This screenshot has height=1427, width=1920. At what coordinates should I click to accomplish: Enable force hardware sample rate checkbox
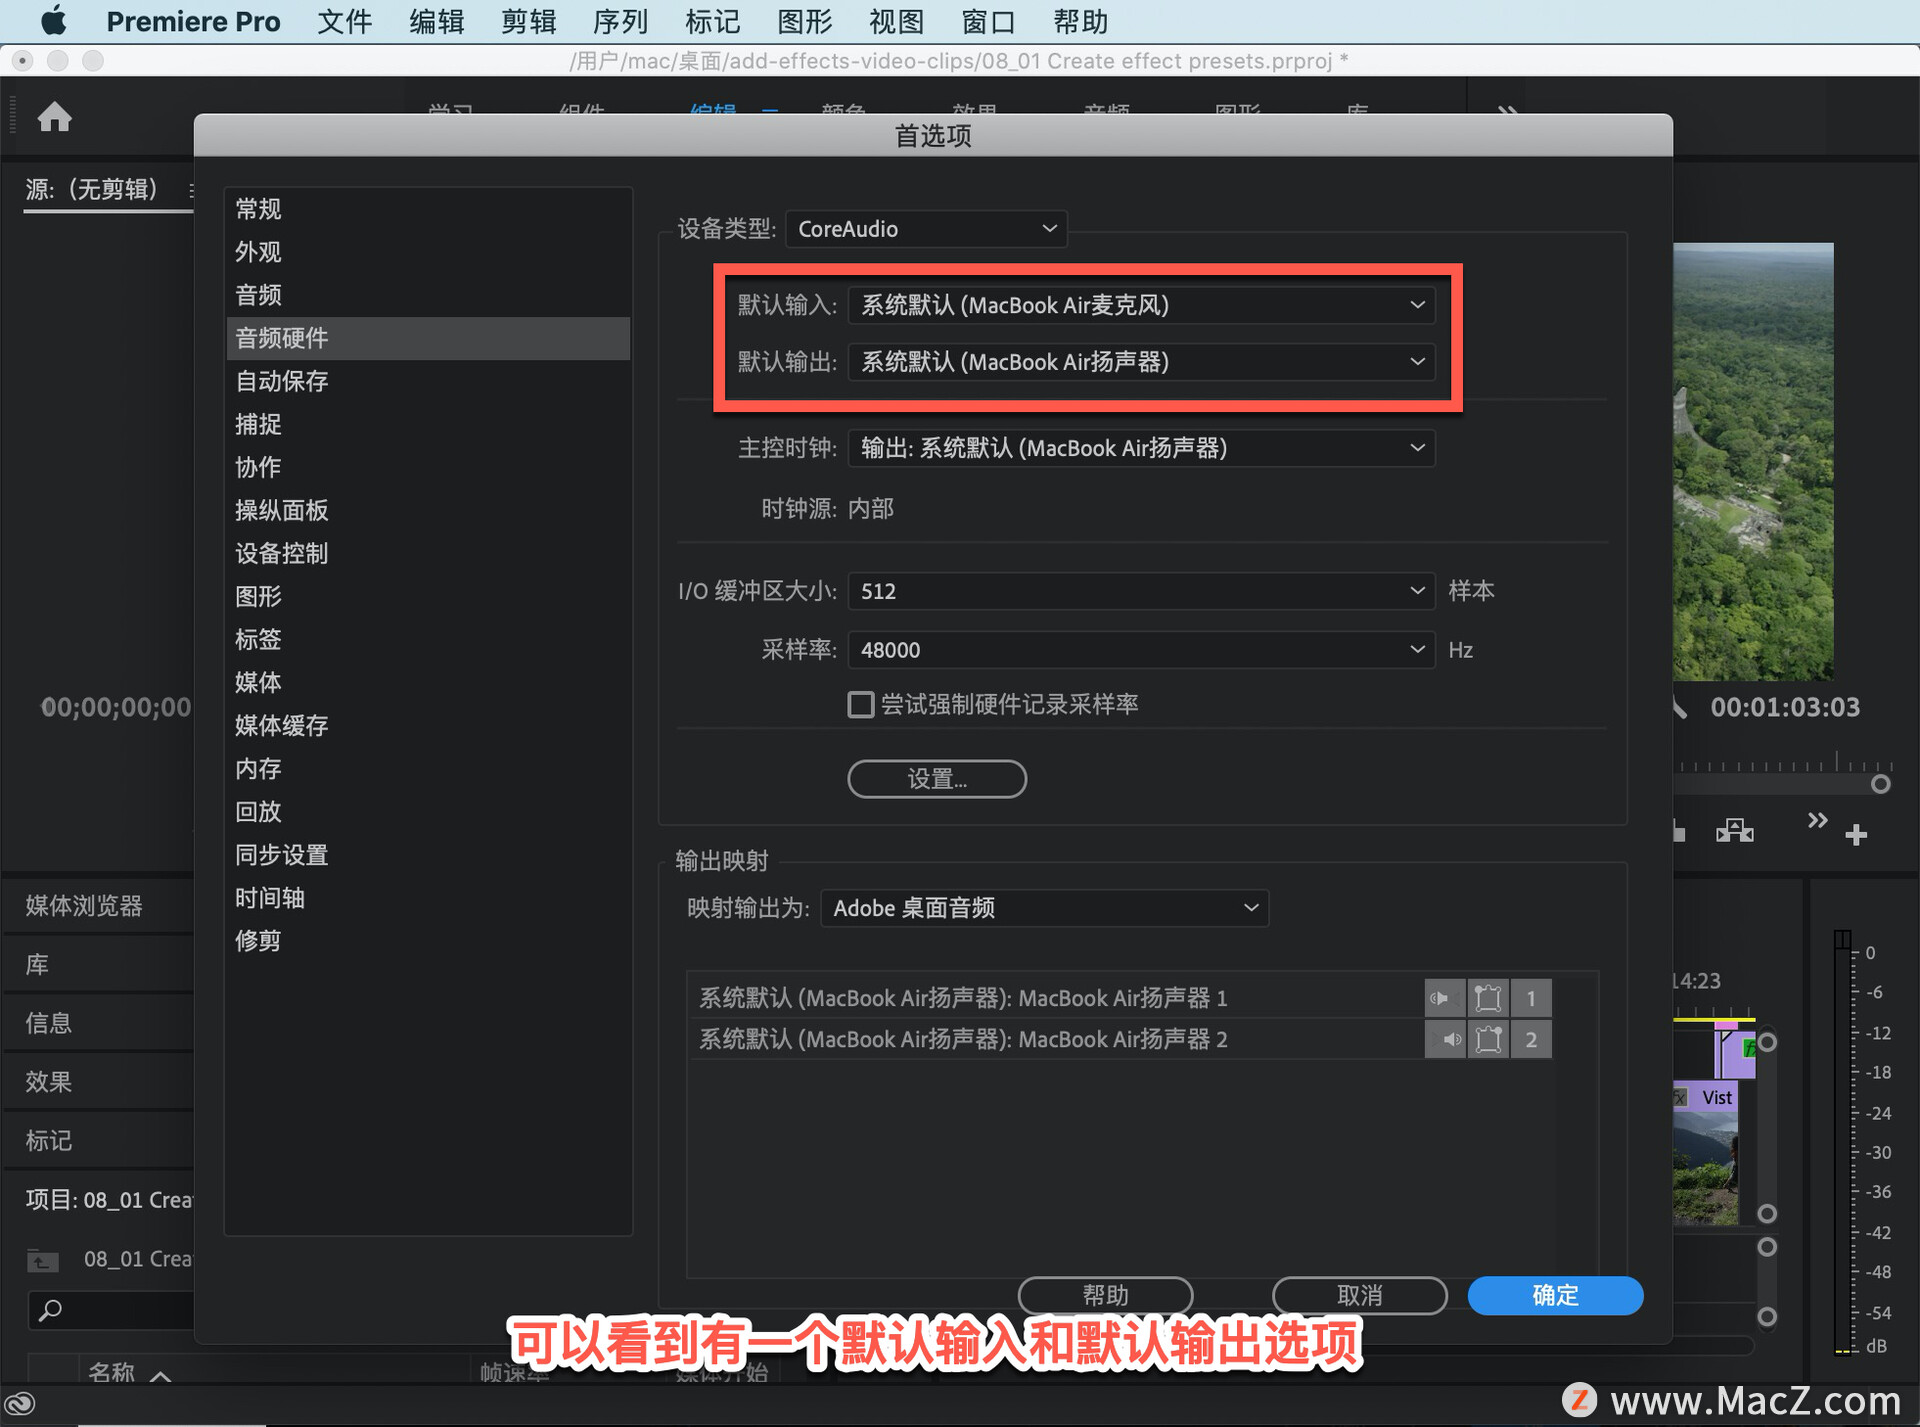[x=860, y=705]
